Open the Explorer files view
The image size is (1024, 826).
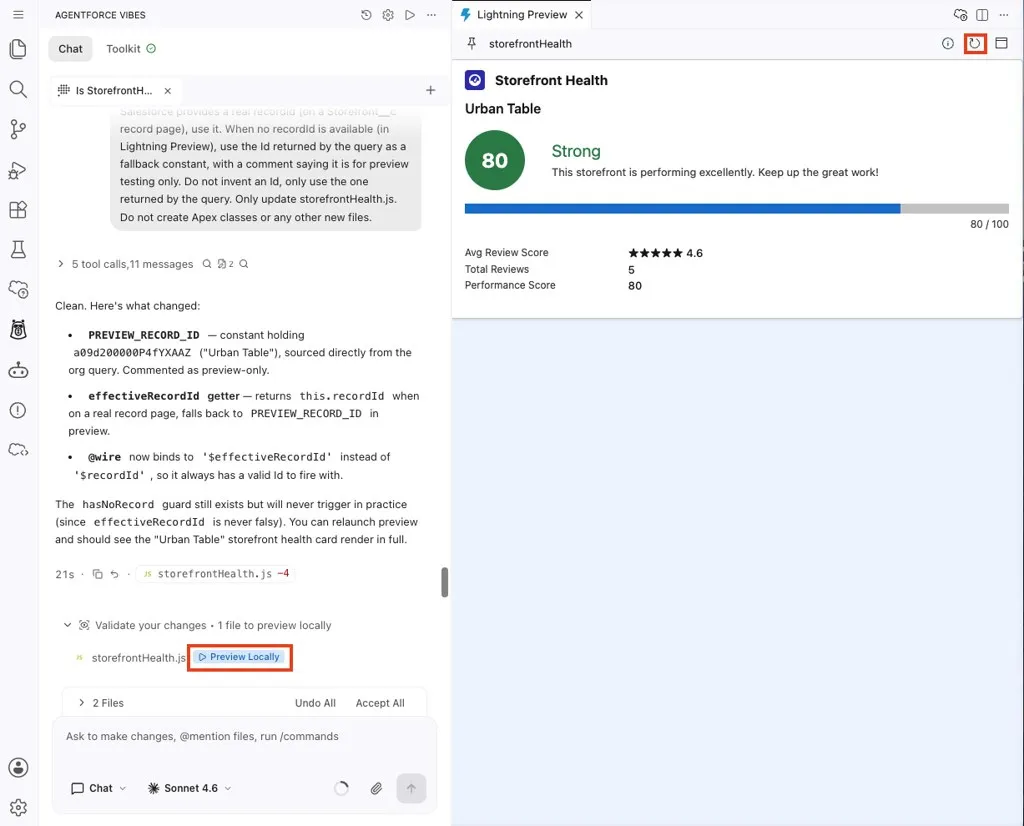(x=18, y=49)
